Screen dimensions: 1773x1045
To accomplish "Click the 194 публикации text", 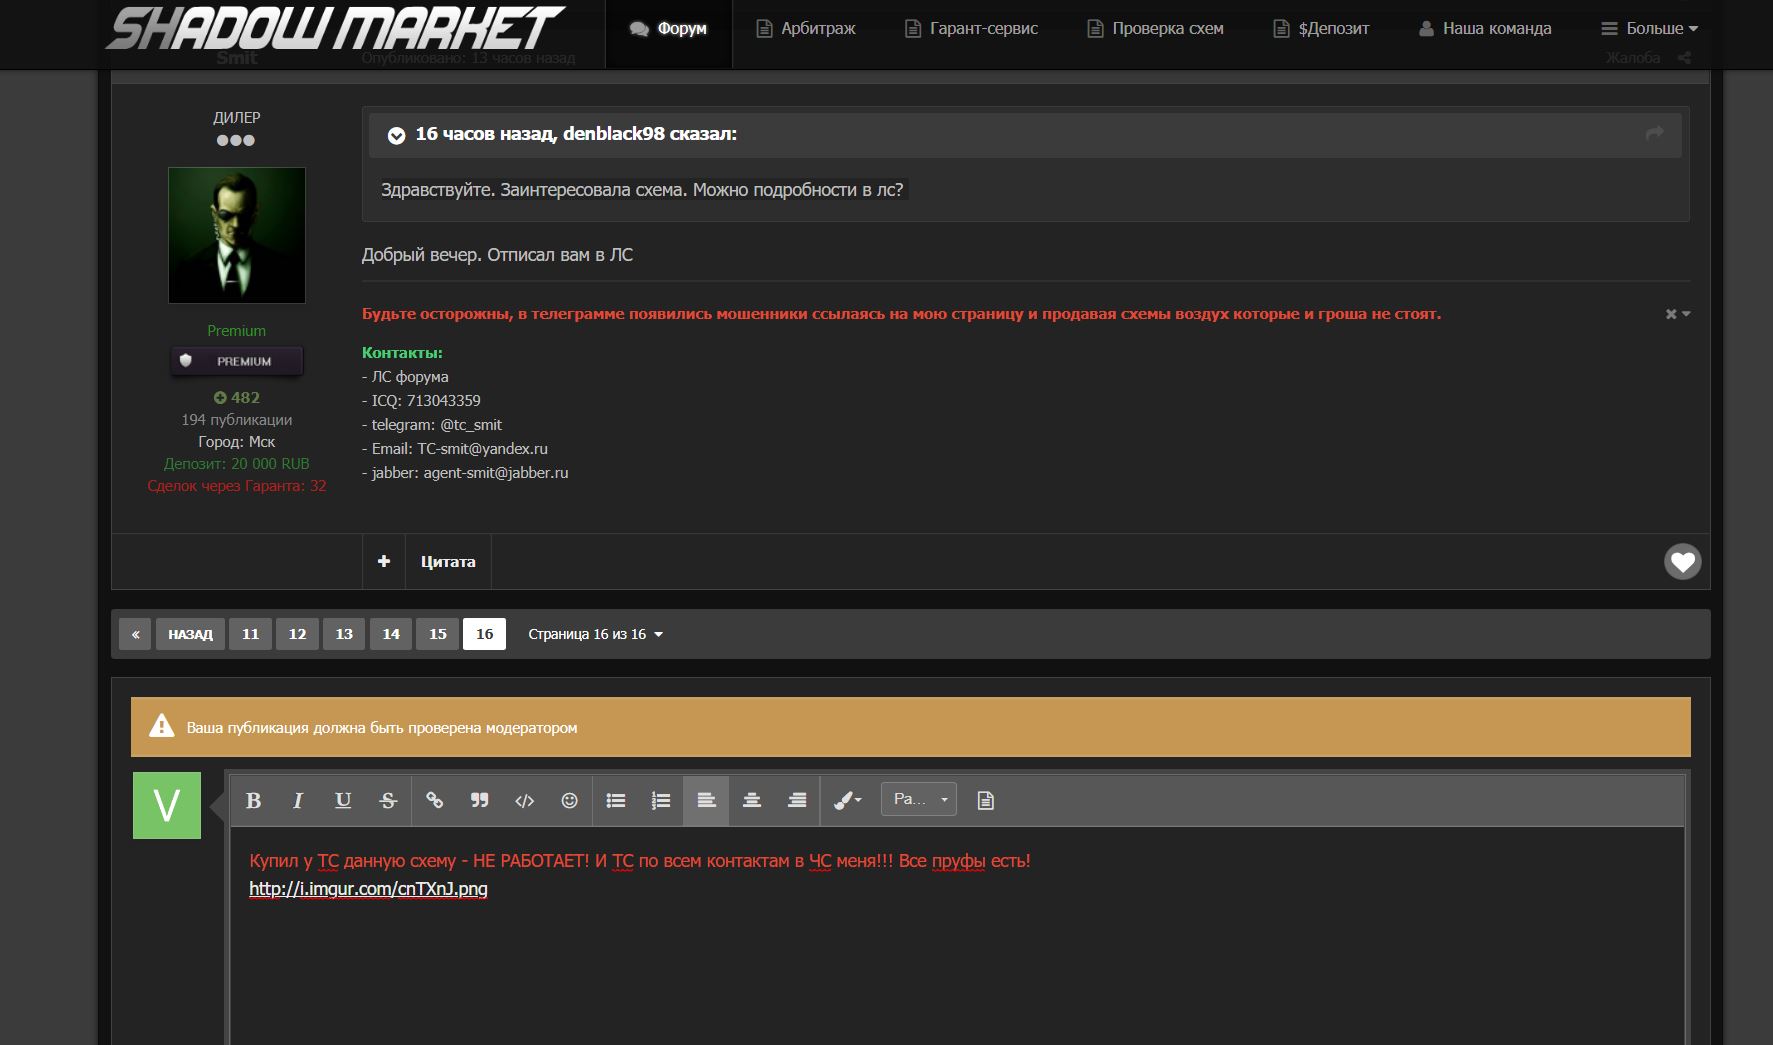I will click(237, 420).
